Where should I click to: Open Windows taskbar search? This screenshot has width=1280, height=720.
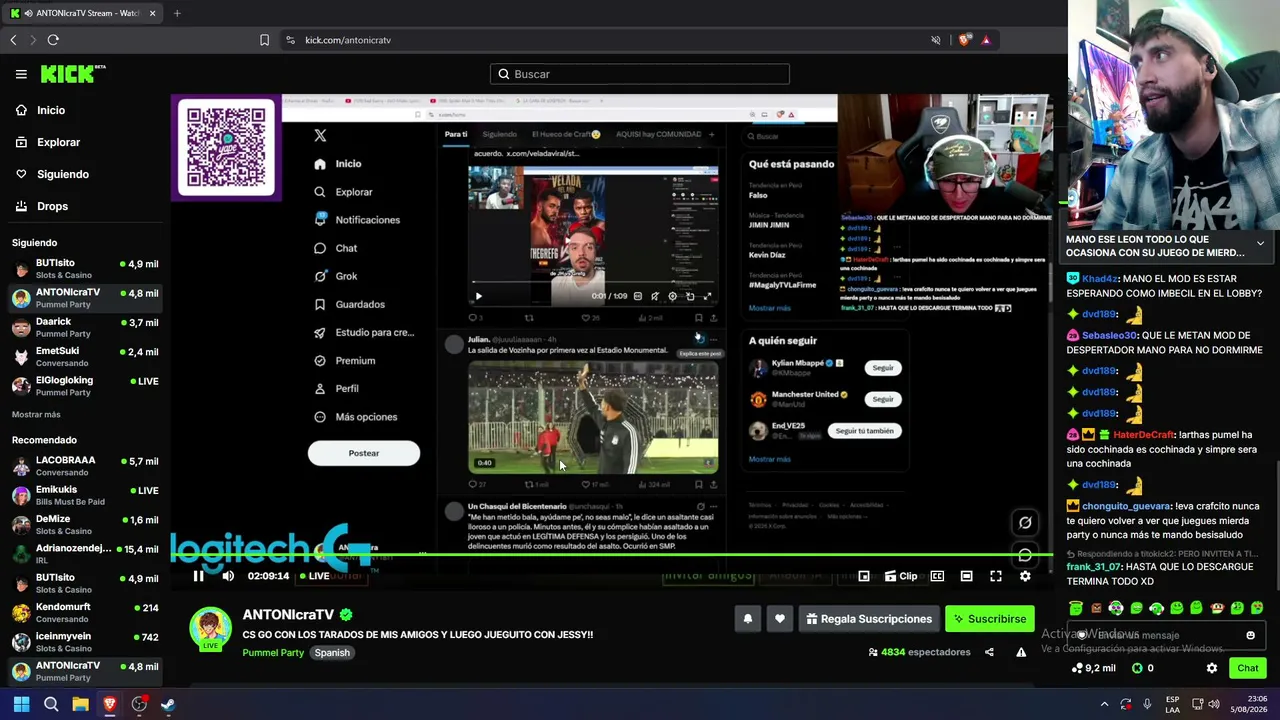pos(51,704)
